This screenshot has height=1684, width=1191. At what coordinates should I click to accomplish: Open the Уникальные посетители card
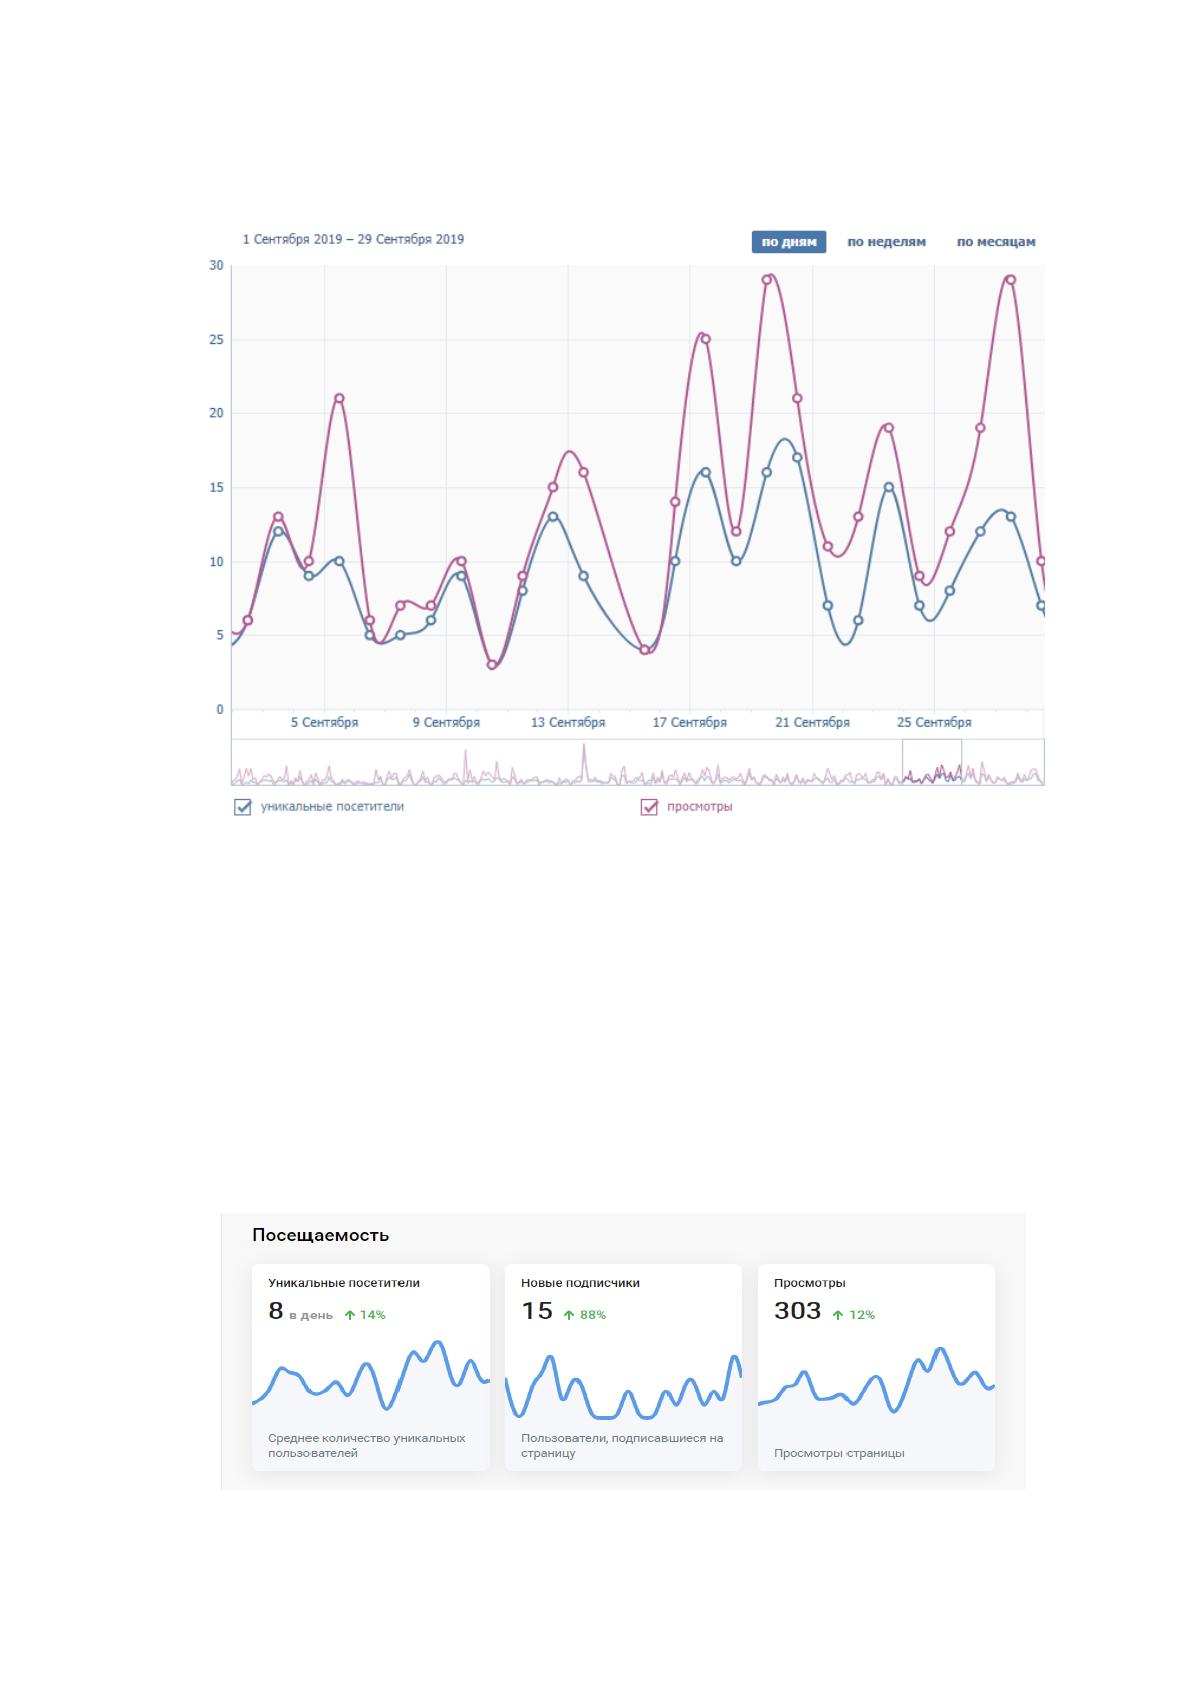pos(371,1367)
